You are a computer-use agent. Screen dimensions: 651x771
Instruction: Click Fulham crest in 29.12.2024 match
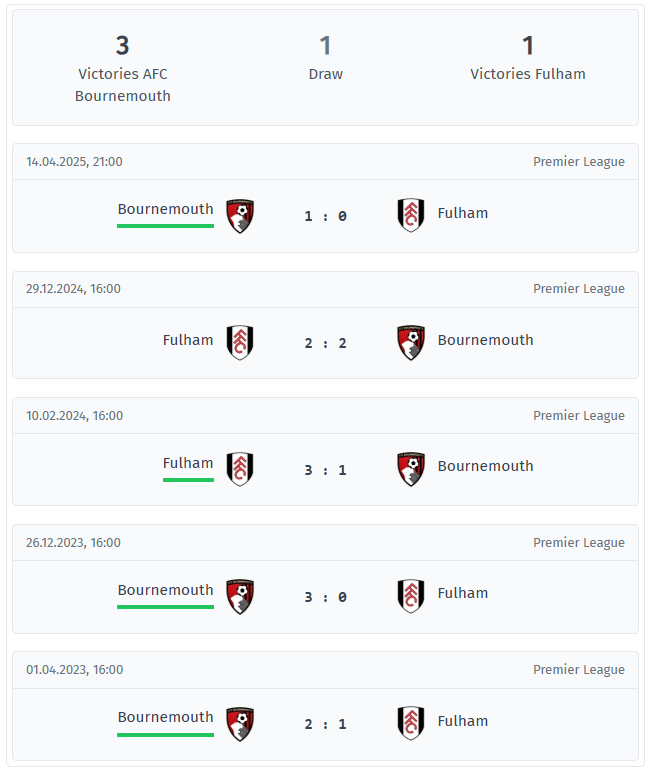pos(240,342)
